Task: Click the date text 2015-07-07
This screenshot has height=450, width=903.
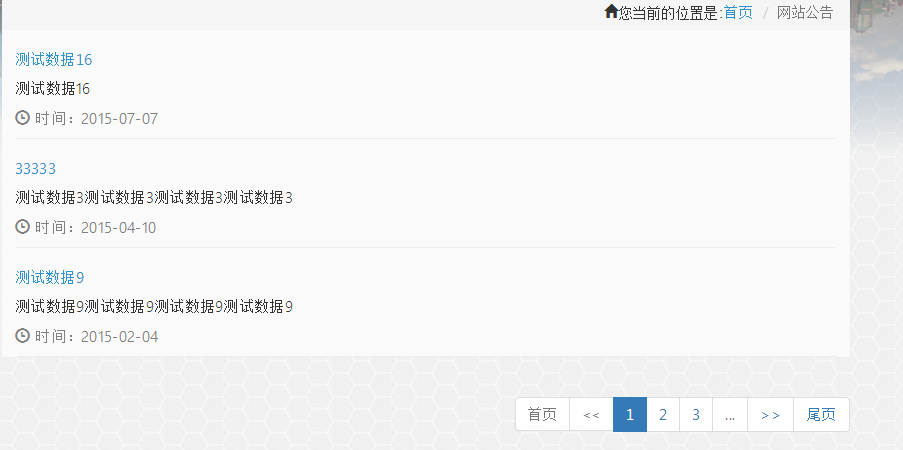Action: [x=119, y=119]
